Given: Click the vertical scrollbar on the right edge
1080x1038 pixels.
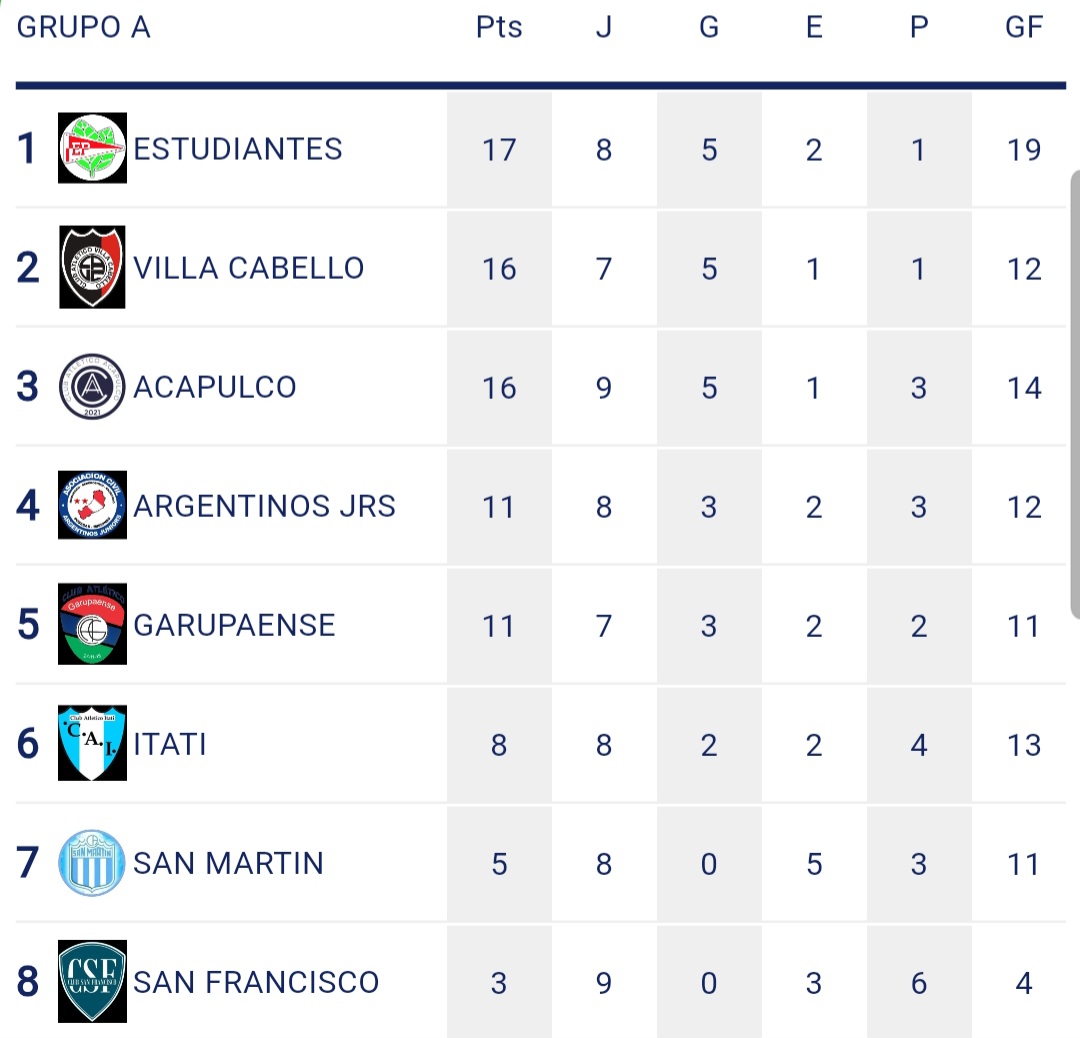Looking at the screenshot, I should pos(1074,390).
